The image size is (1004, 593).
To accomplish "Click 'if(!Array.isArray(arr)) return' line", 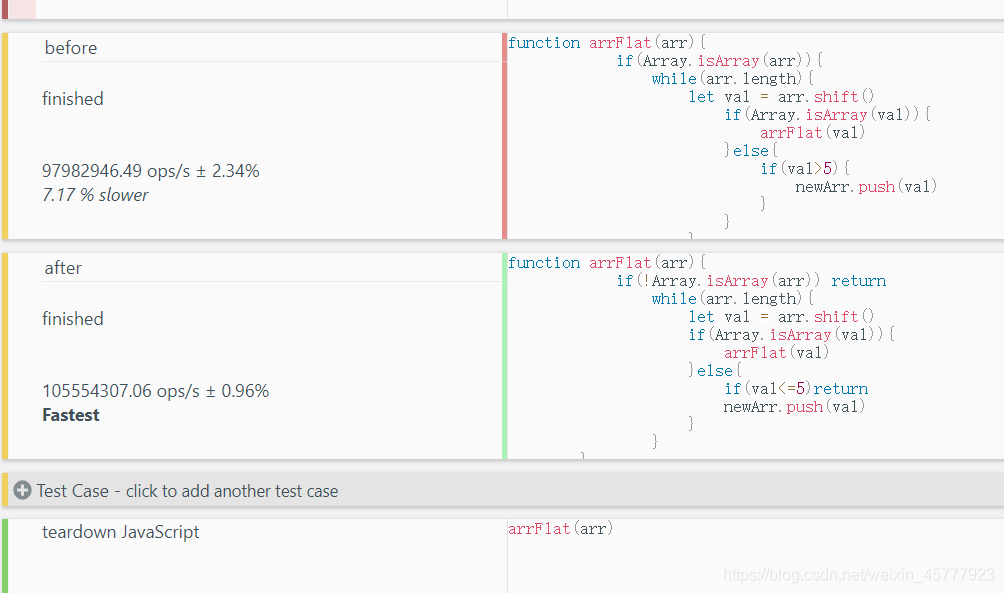I will (751, 281).
